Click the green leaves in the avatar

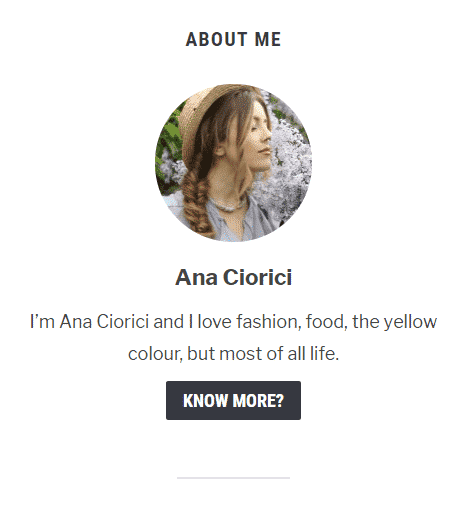pos(168,140)
